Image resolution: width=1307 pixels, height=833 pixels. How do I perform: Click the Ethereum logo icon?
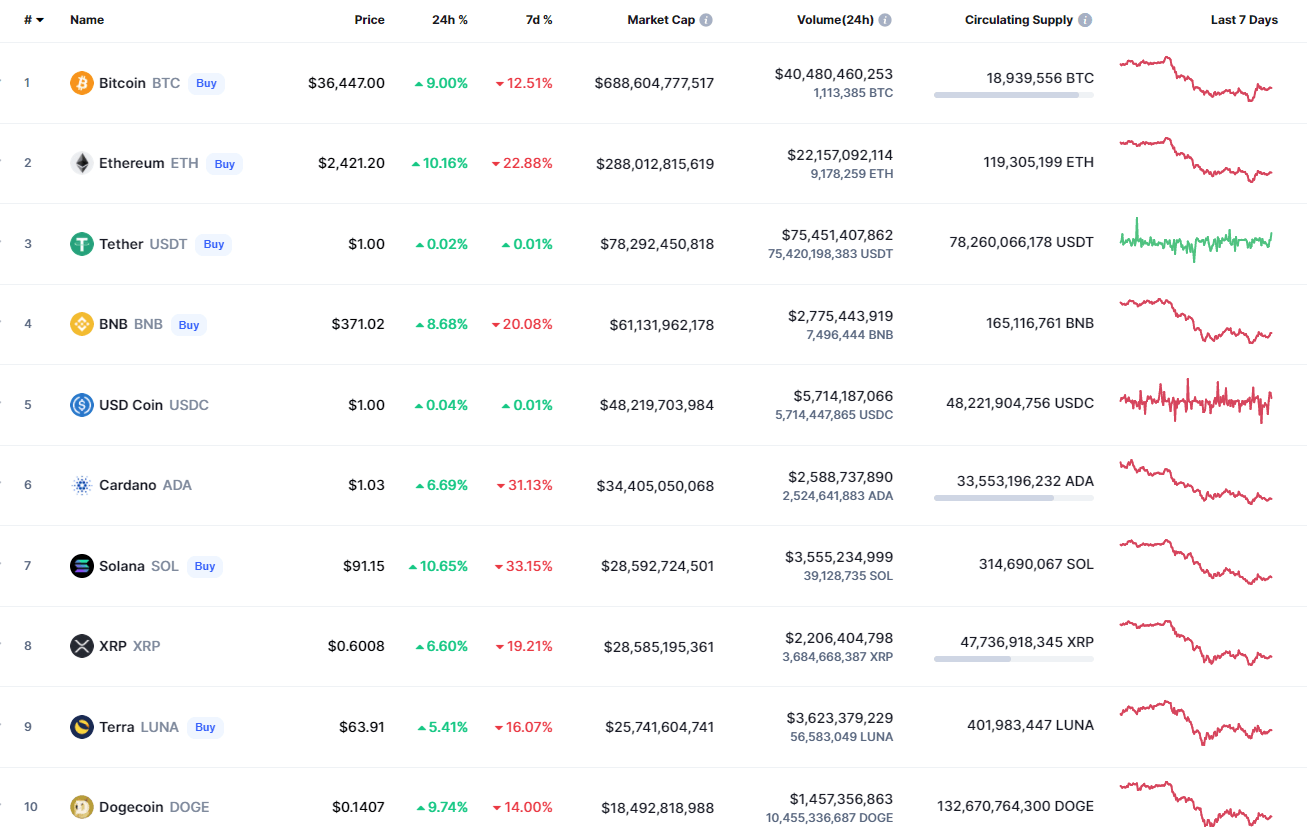82,163
